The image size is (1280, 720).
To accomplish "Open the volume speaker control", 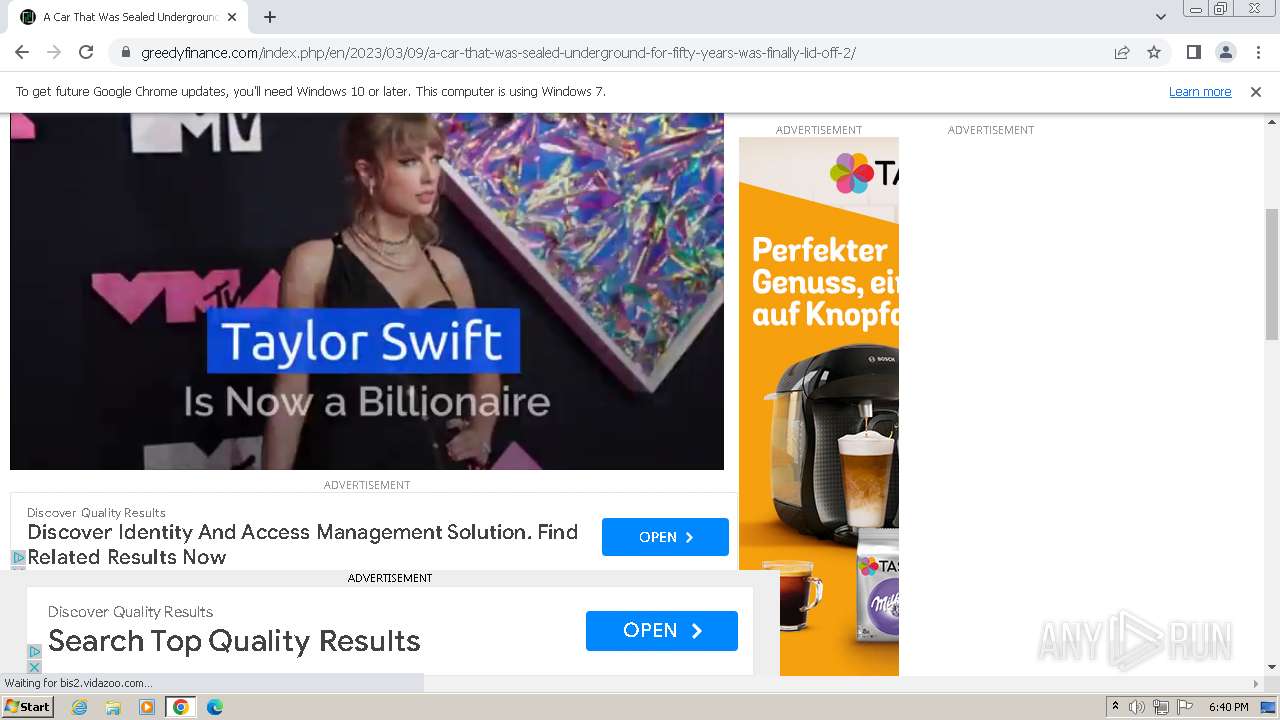I will click(1137, 707).
